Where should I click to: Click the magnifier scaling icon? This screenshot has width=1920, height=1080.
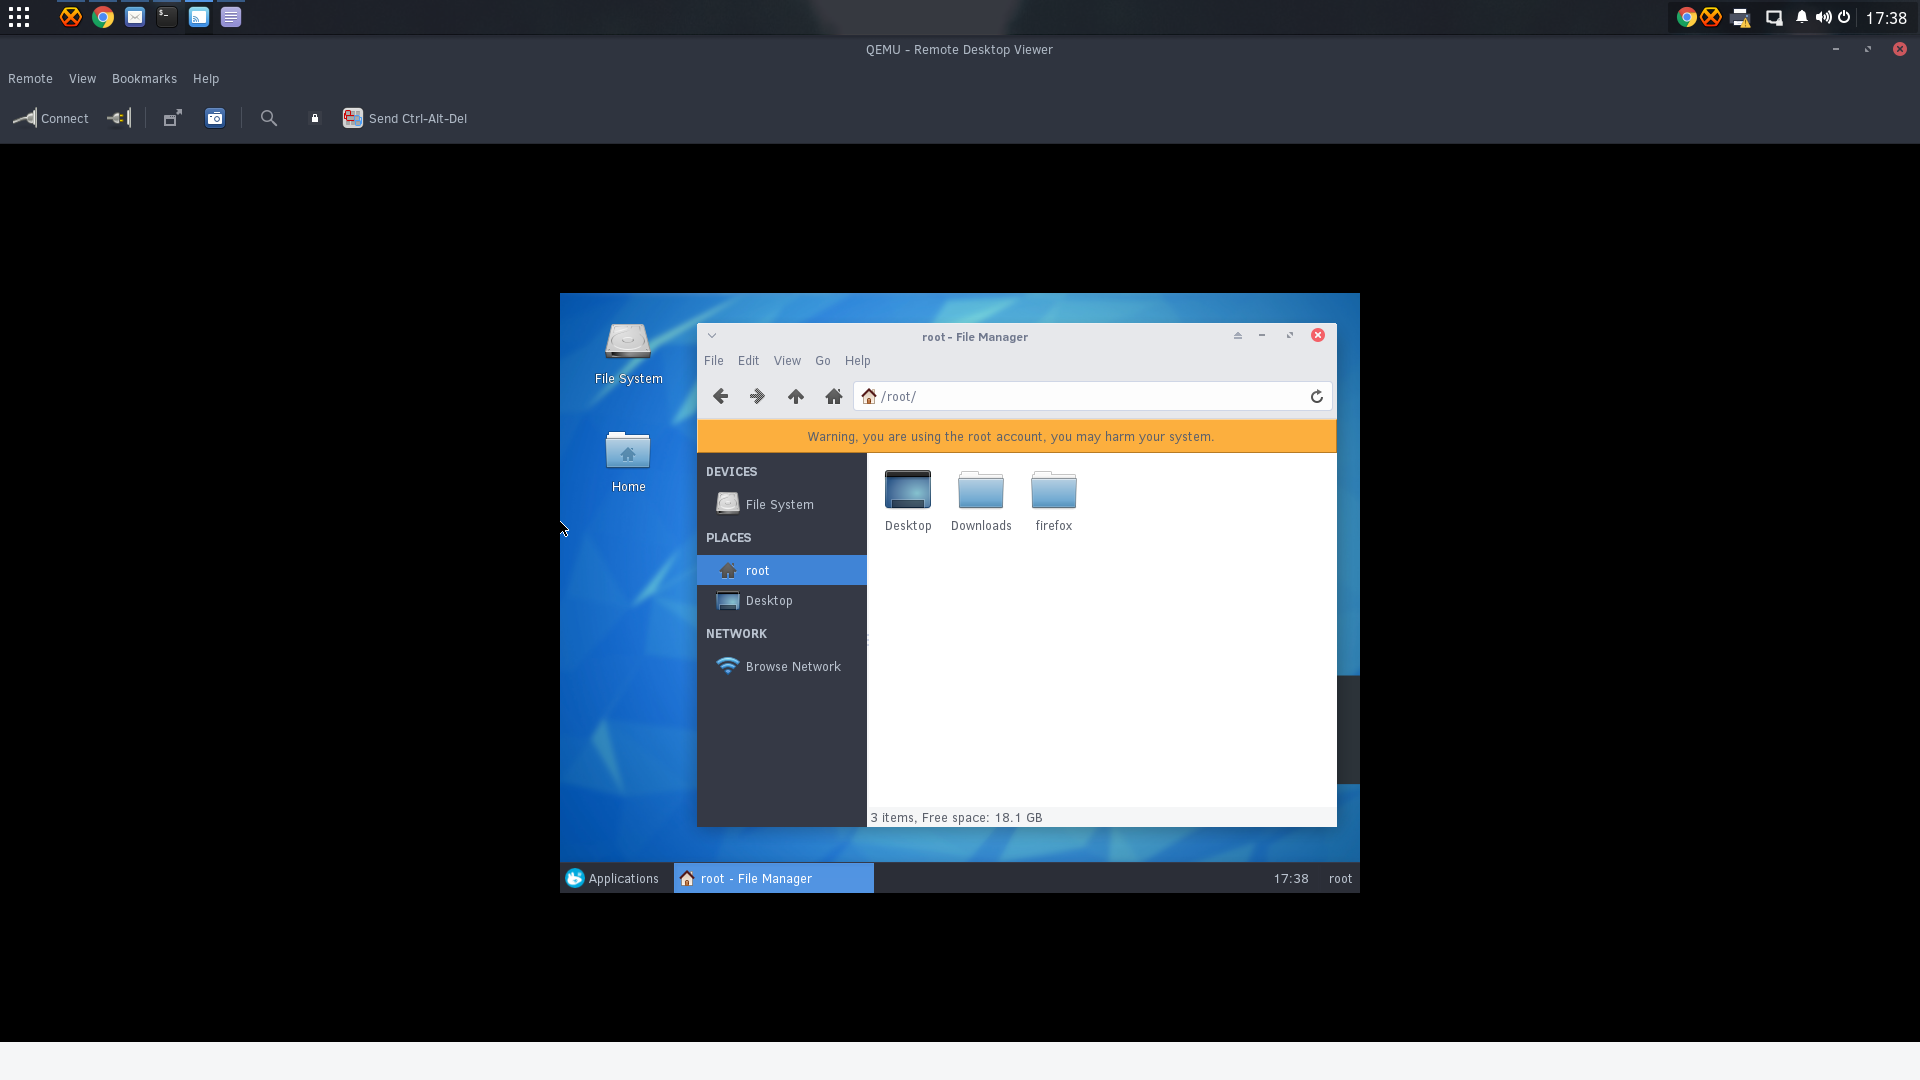(269, 118)
